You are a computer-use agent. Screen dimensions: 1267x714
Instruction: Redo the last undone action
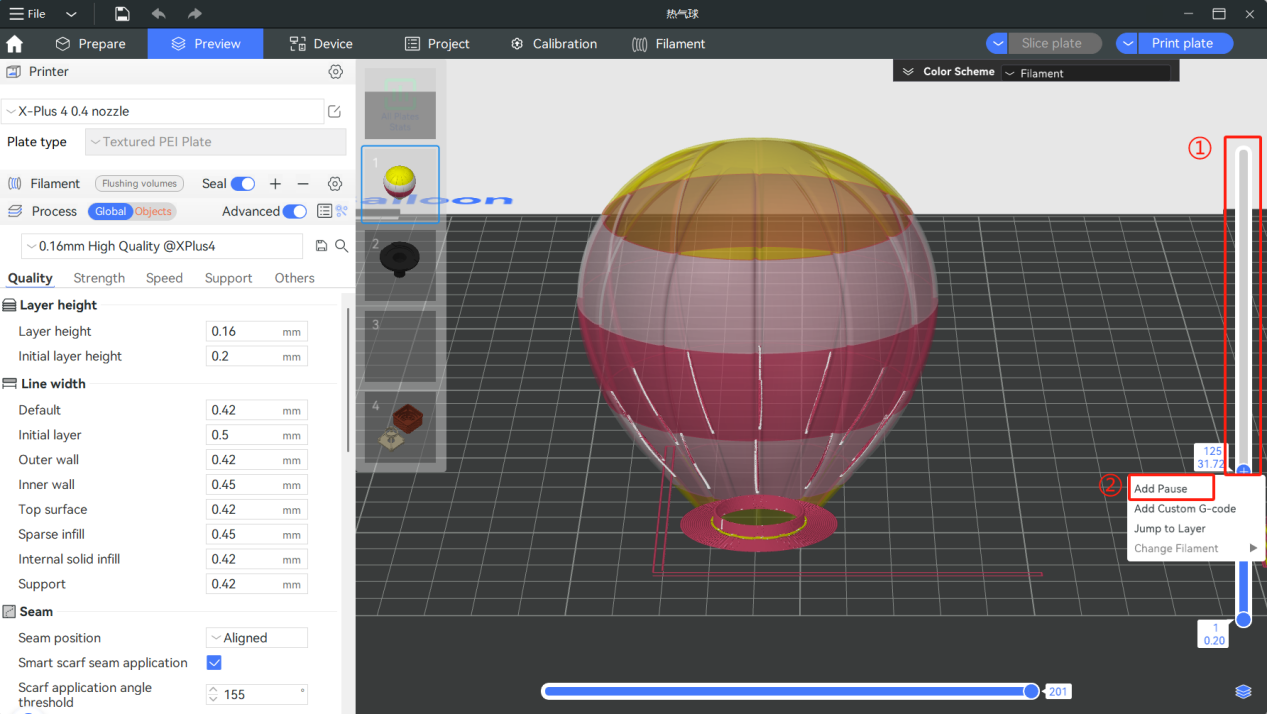[x=194, y=14]
